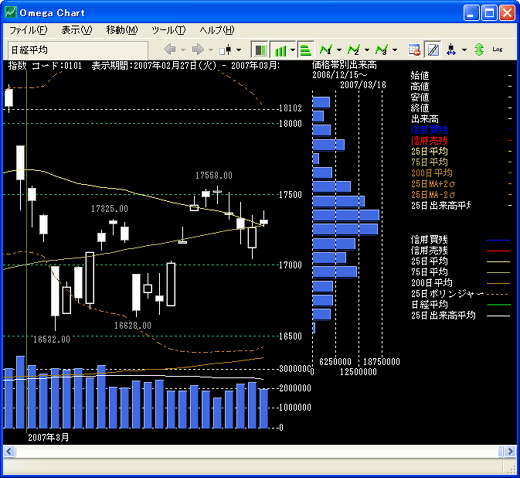This screenshot has width=520, height=478.
Task: Open the 表示(V) menu
Action: click(77, 30)
